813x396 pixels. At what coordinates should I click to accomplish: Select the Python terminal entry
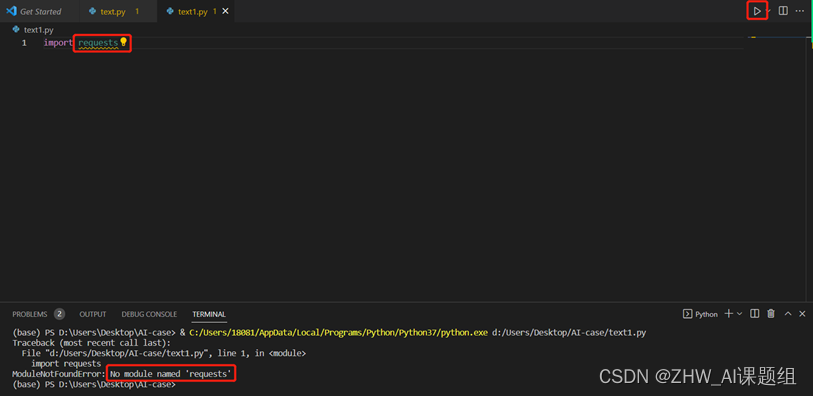click(x=700, y=314)
